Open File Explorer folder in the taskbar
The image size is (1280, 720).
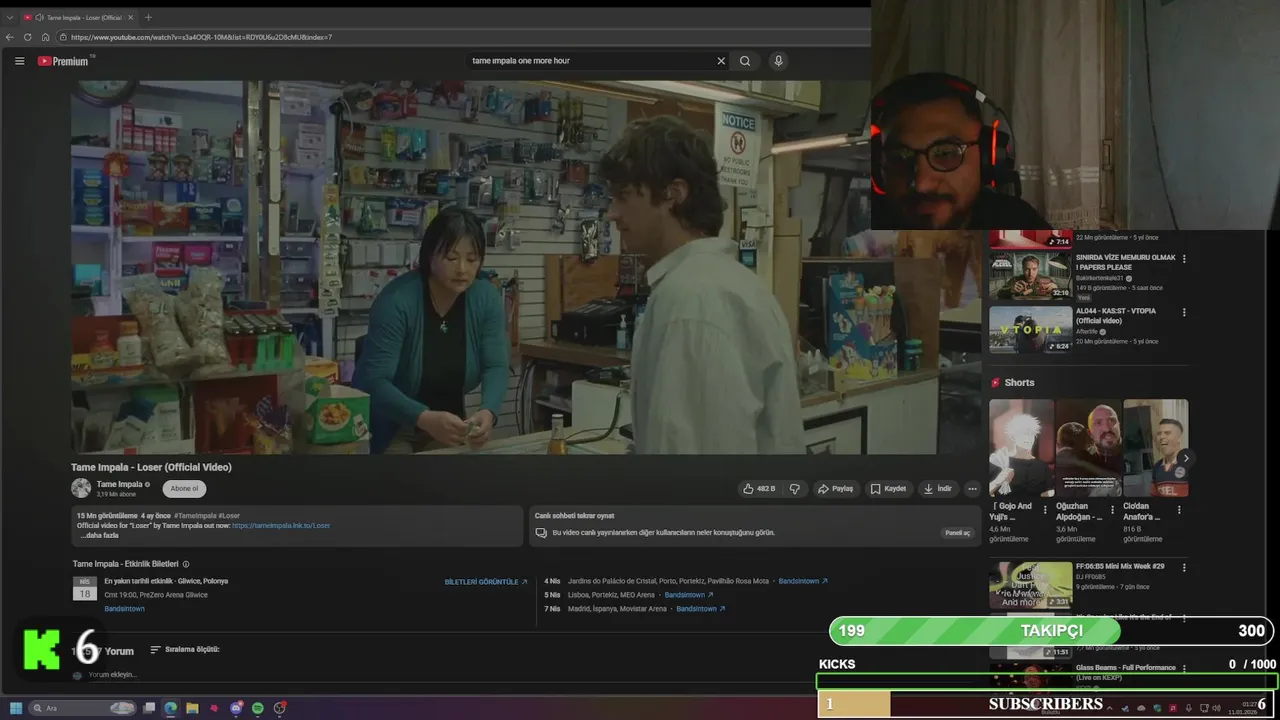pyautogui.click(x=192, y=708)
